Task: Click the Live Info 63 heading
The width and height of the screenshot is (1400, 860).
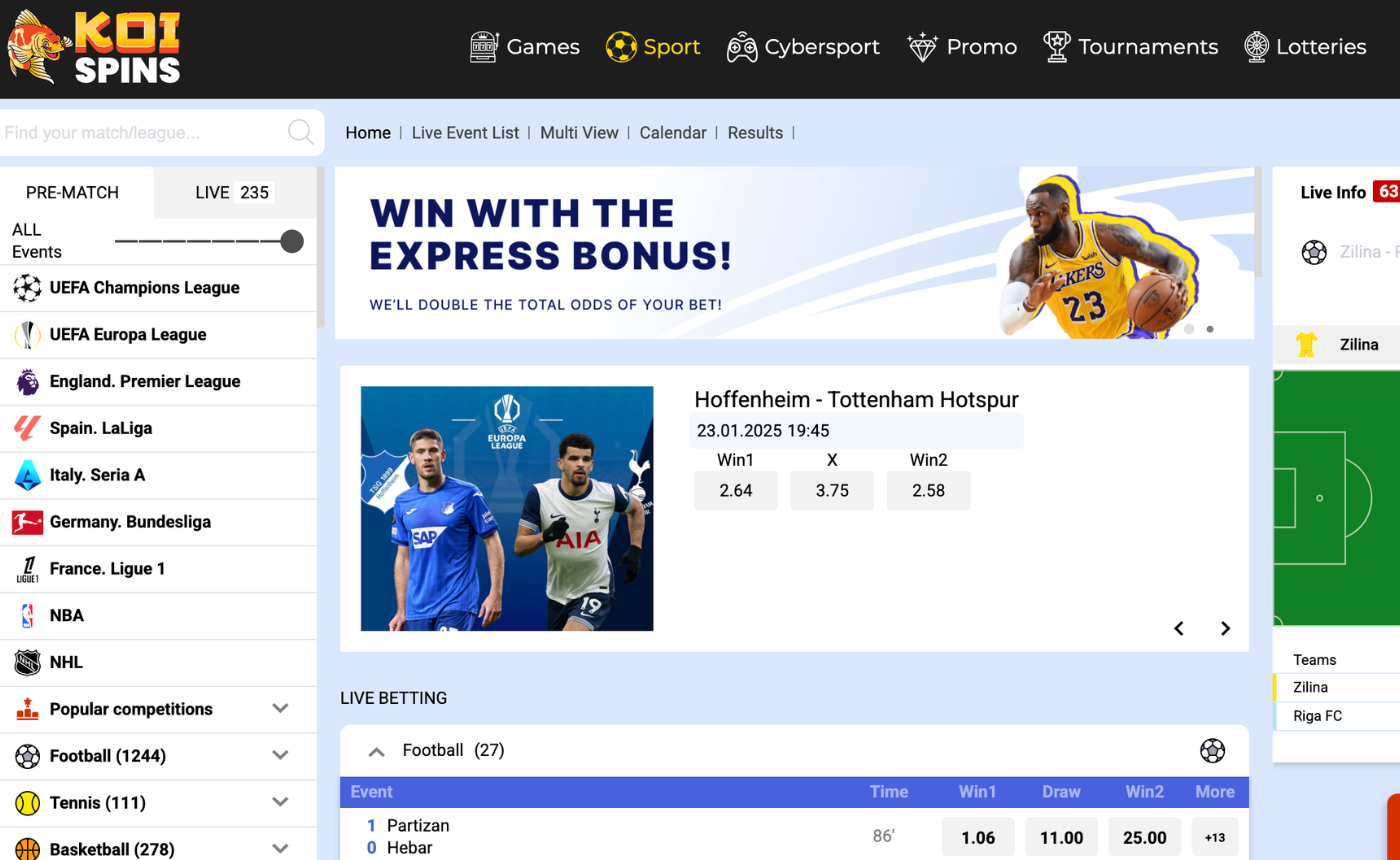Action: point(1349,192)
